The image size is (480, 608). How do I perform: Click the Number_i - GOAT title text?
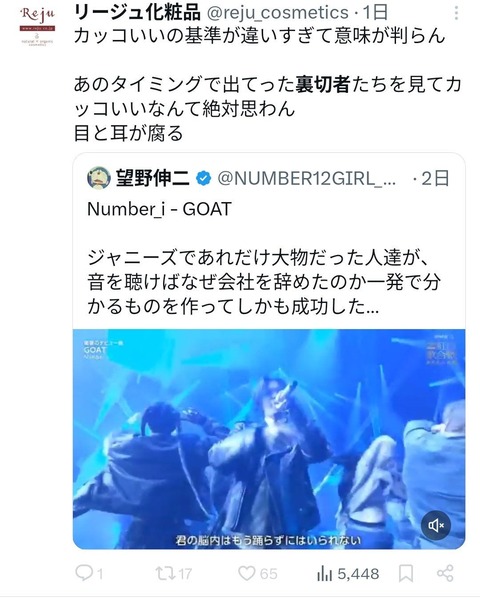159,209
